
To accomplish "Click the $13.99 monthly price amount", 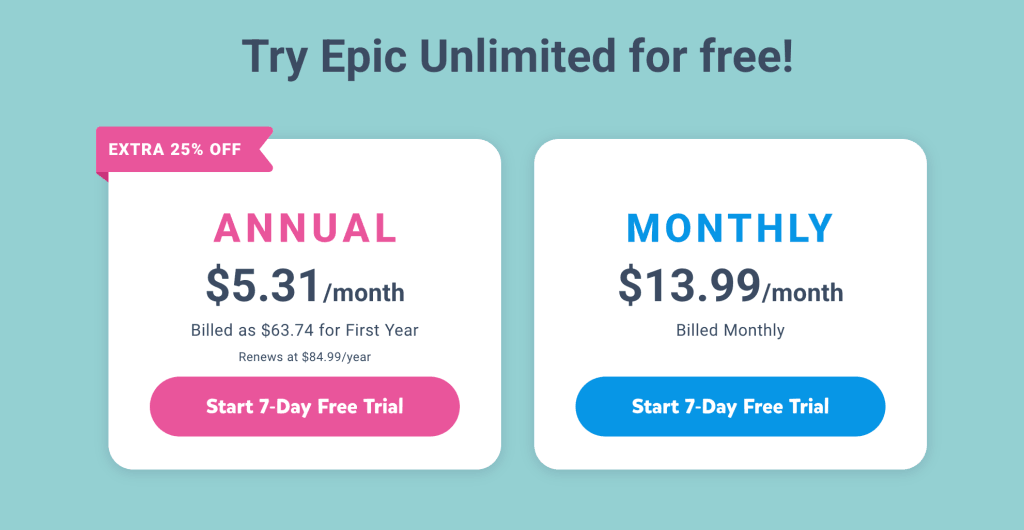I will pos(689,285).
